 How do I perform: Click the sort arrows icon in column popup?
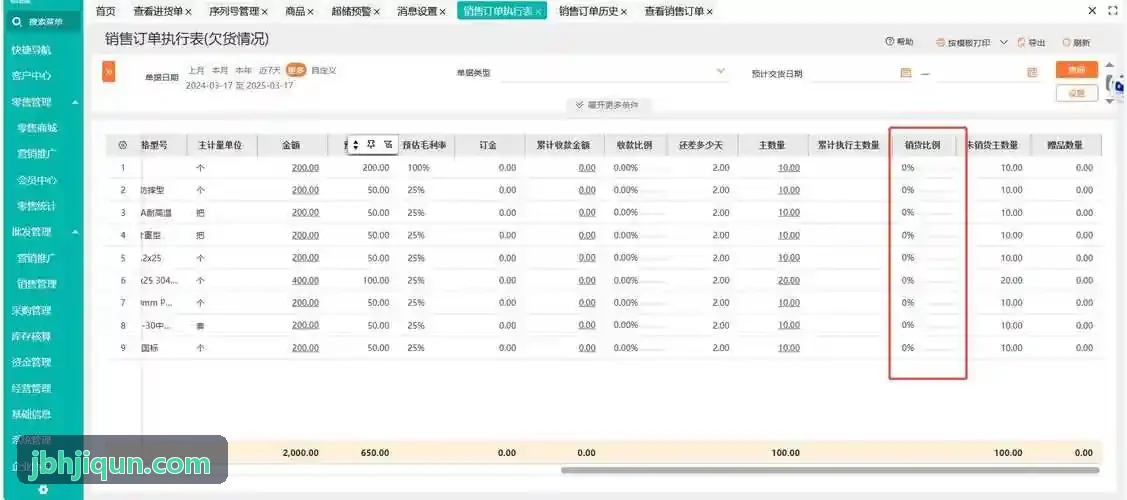pyautogui.click(x=355, y=144)
